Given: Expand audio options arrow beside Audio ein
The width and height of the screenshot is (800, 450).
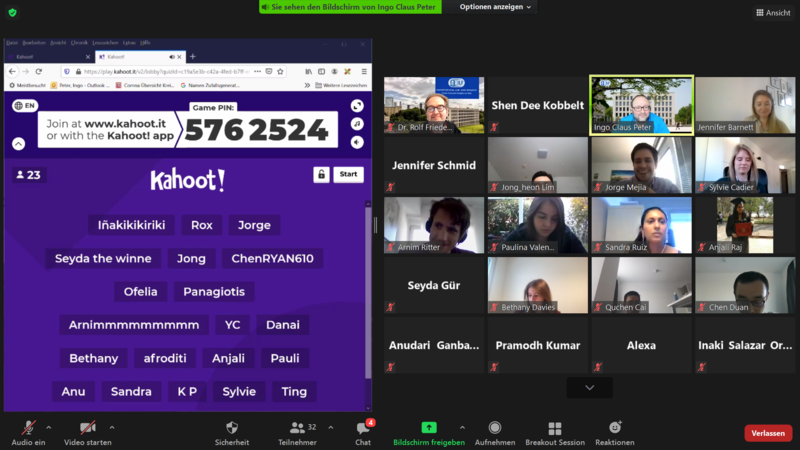Looking at the screenshot, I should 48,428.
